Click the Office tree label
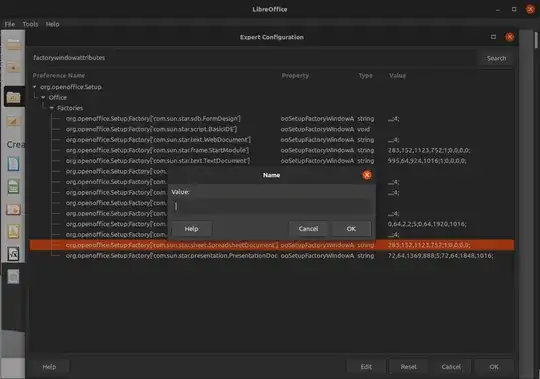540x379 pixels. click(58, 97)
